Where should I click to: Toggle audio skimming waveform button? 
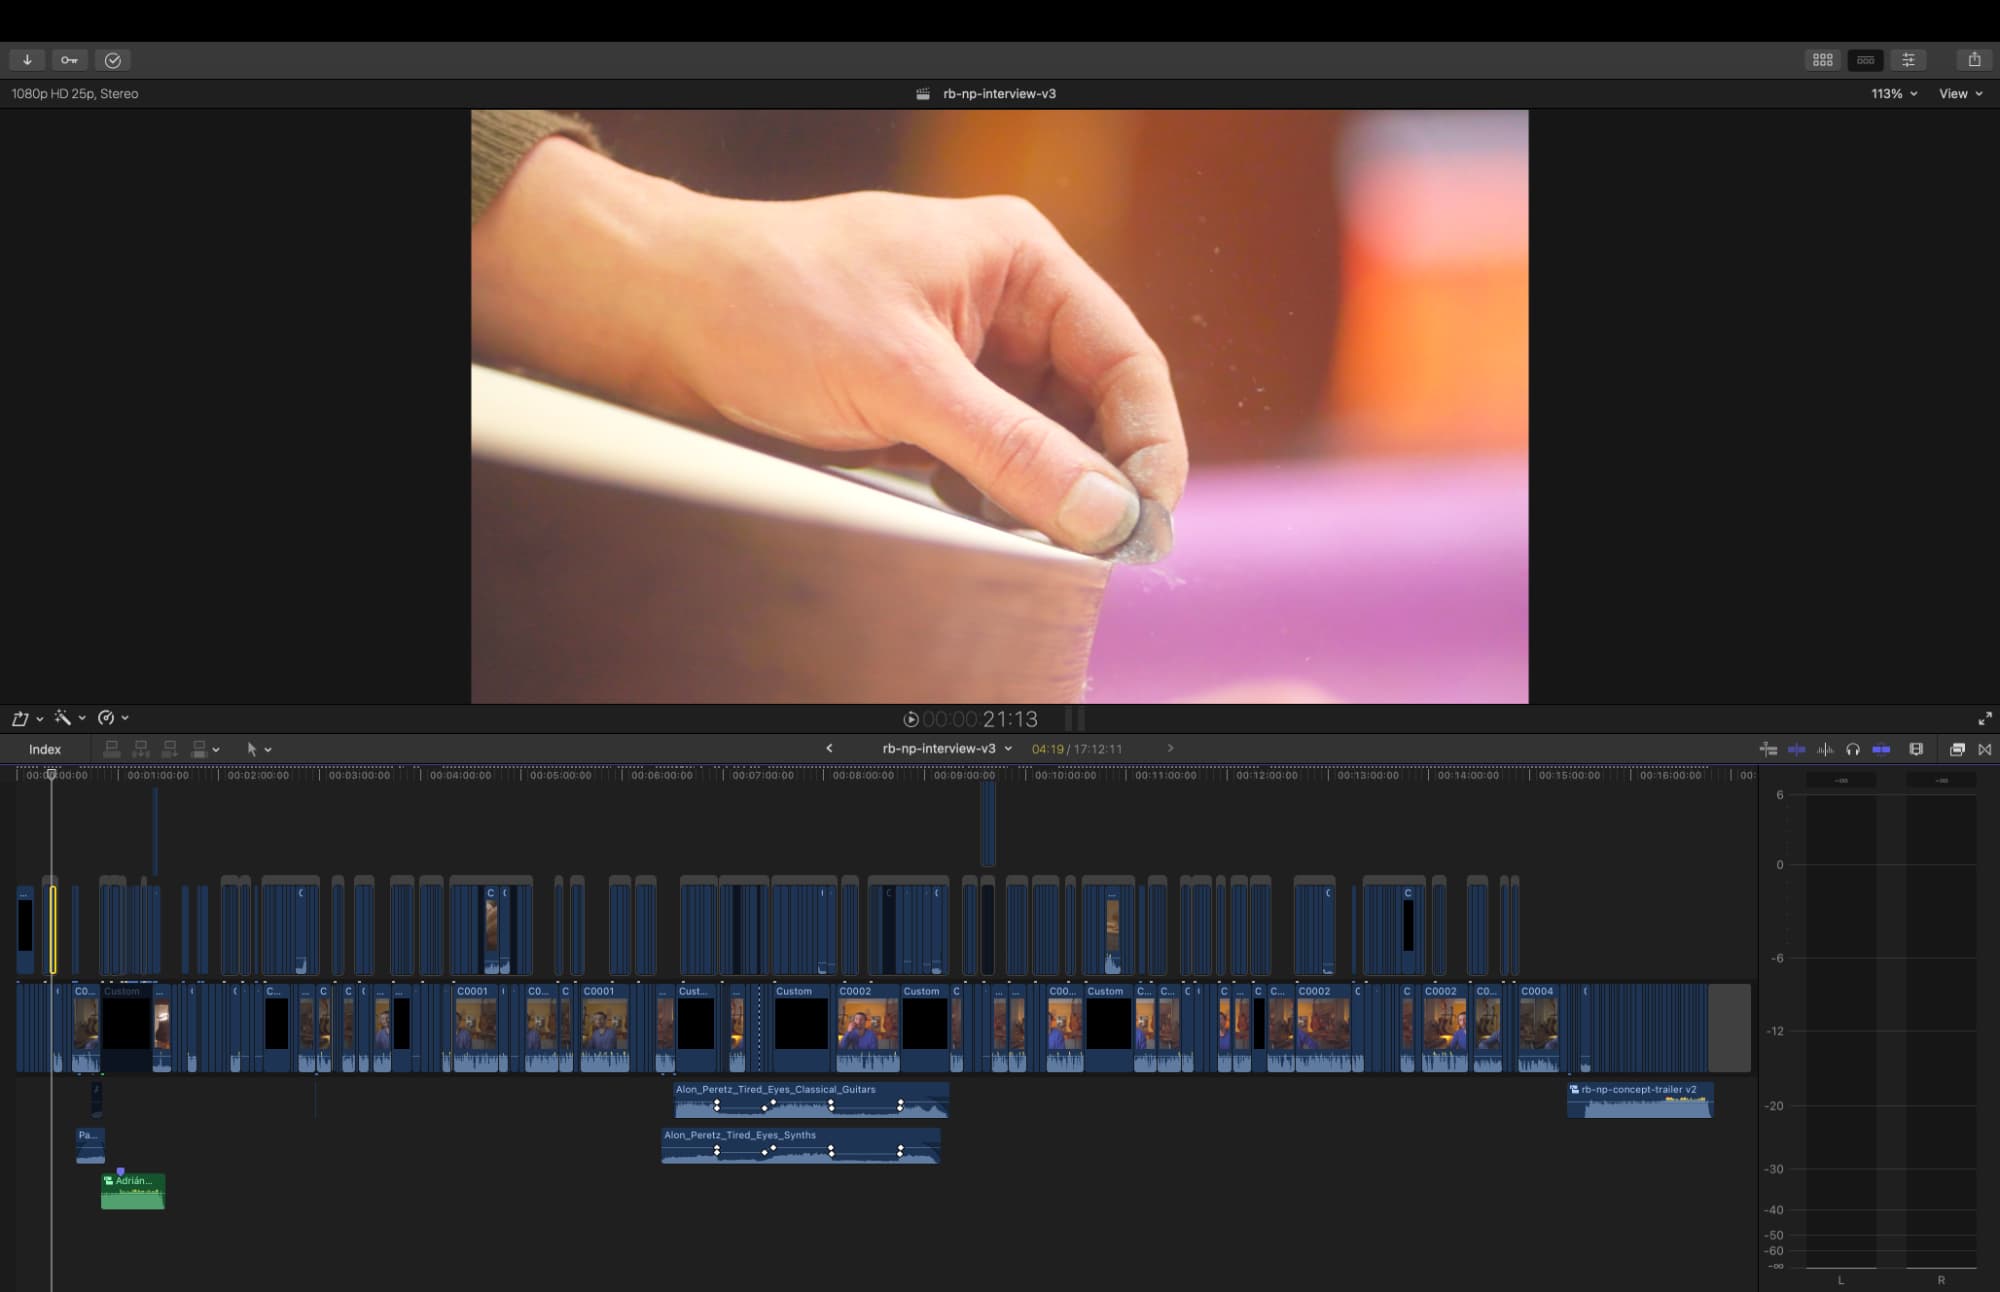(x=1825, y=749)
